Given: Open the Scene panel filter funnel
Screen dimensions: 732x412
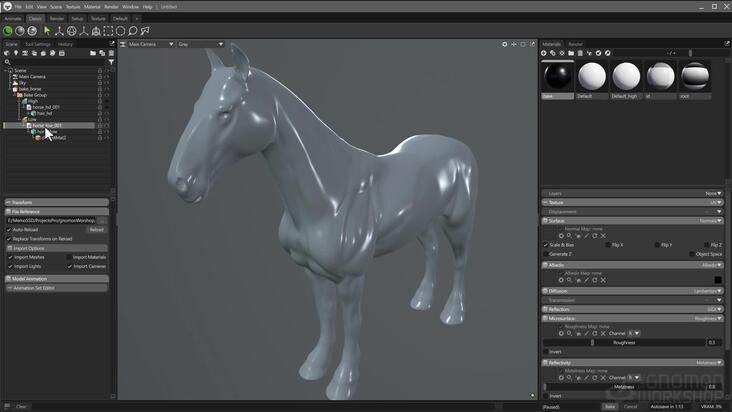Looking at the screenshot, I should (x=111, y=62).
